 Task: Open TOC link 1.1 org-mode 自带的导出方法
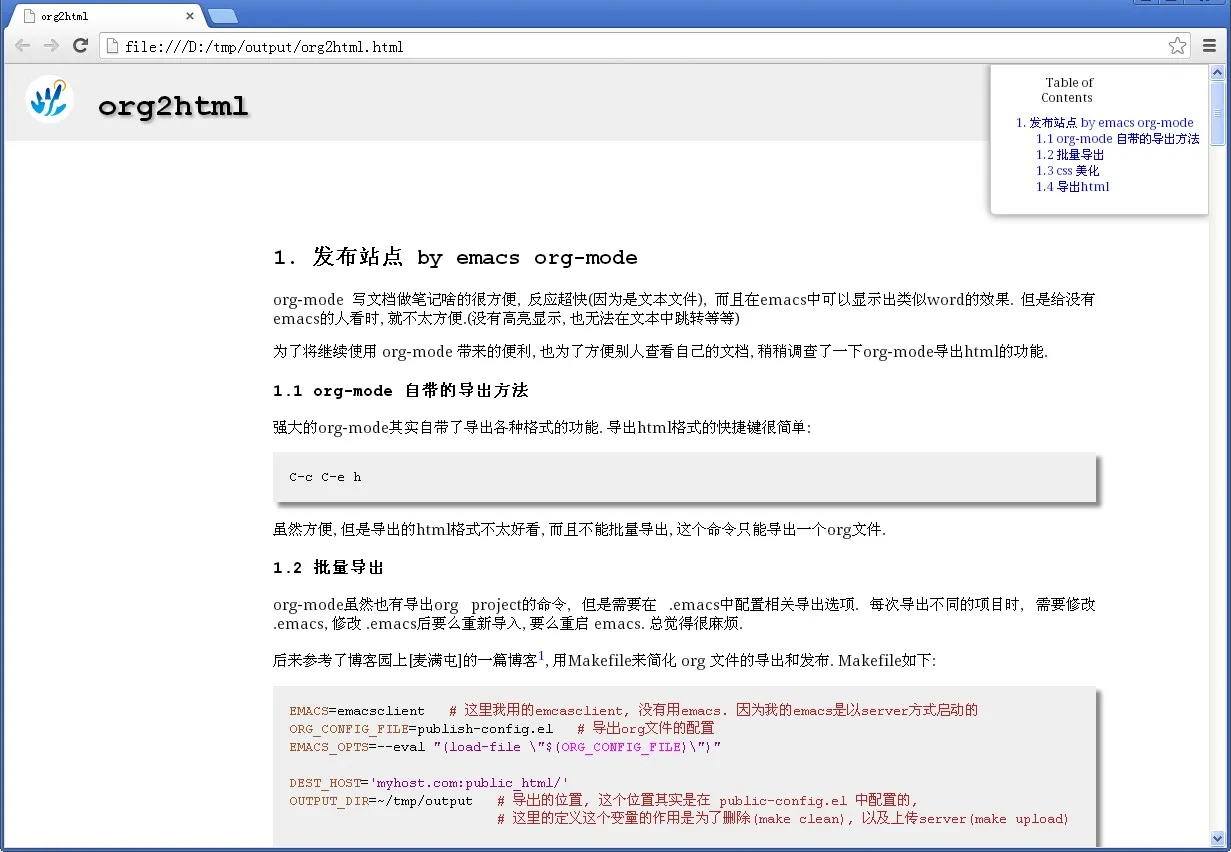click(x=1118, y=139)
